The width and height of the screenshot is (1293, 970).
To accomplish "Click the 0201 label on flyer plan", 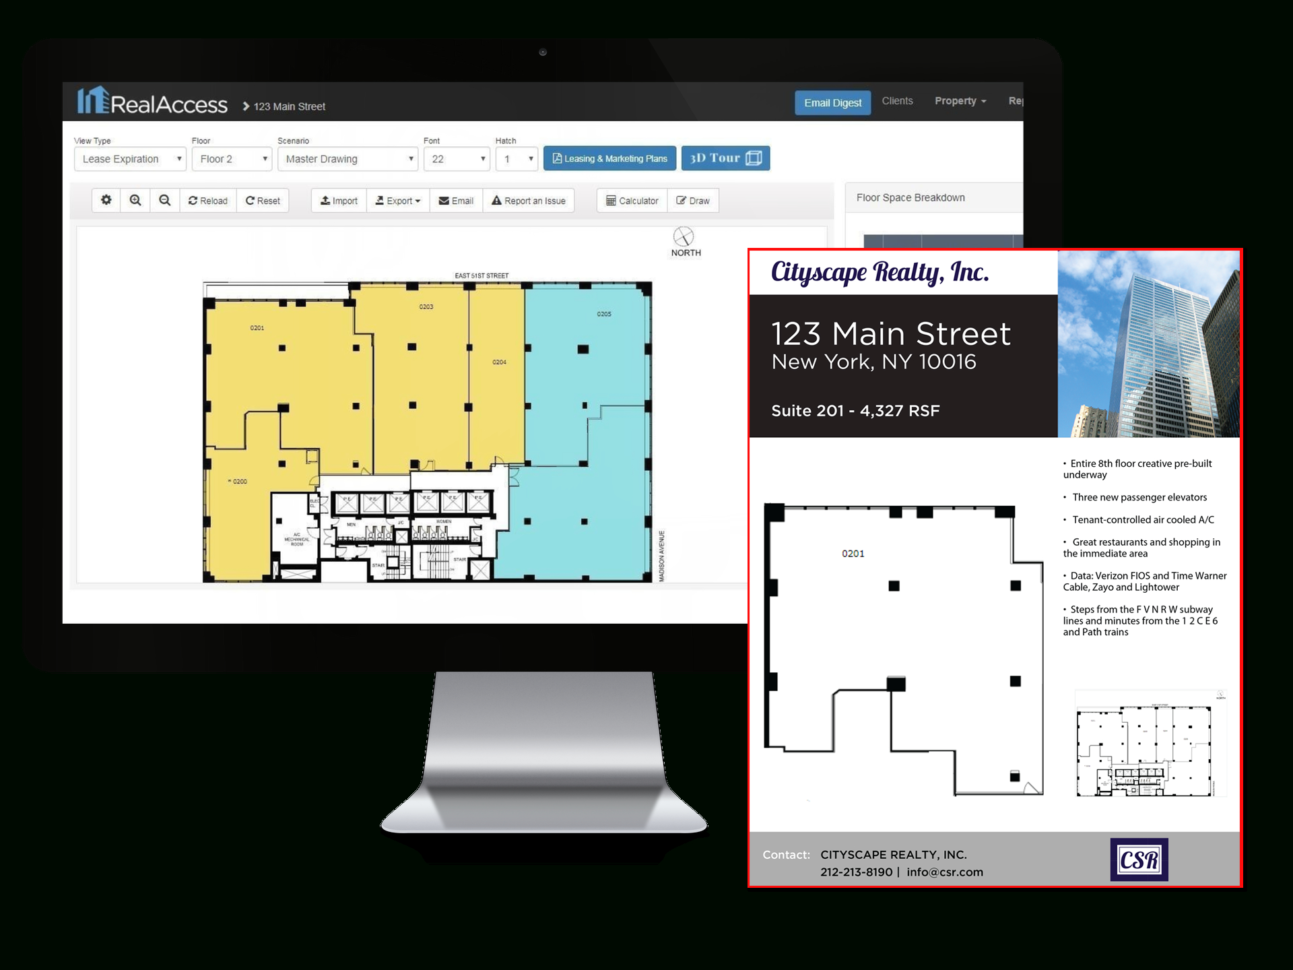I will pyautogui.click(x=853, y=553).
